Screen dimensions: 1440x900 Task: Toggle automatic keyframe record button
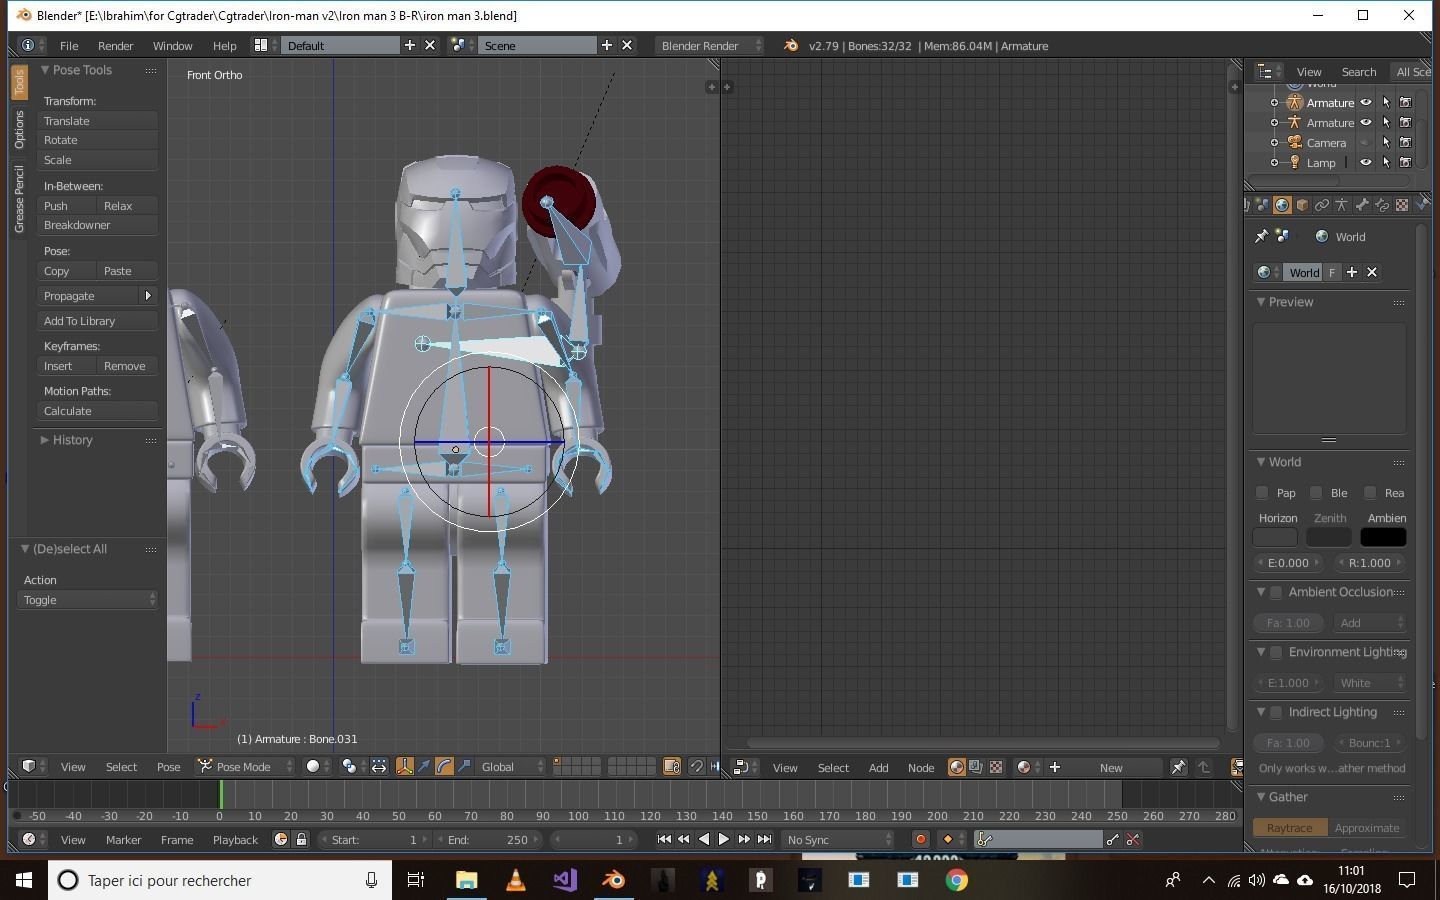921,840
